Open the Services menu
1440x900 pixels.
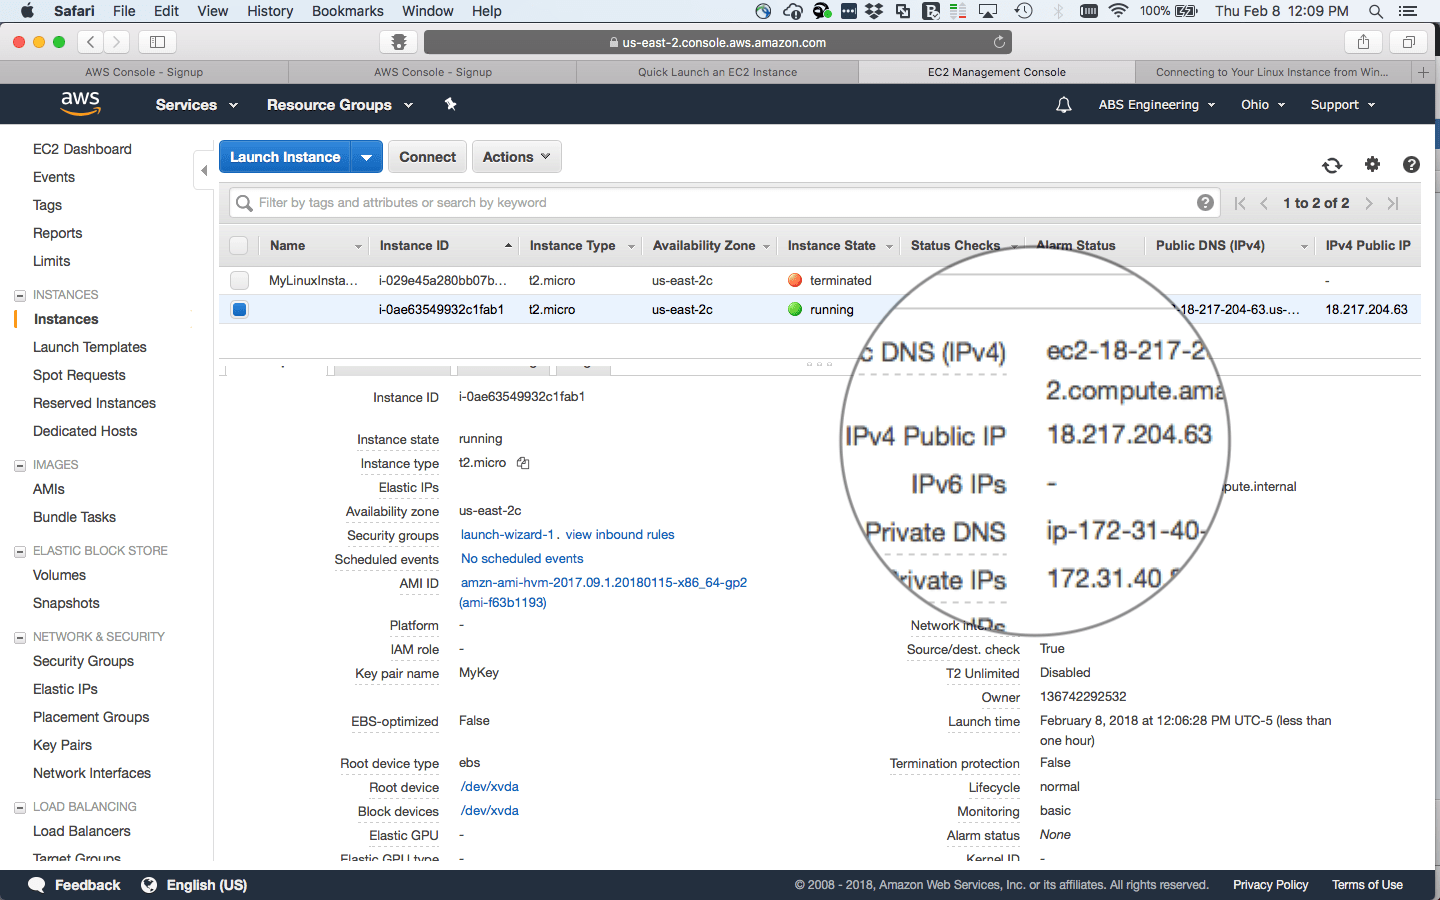point(196,105)
